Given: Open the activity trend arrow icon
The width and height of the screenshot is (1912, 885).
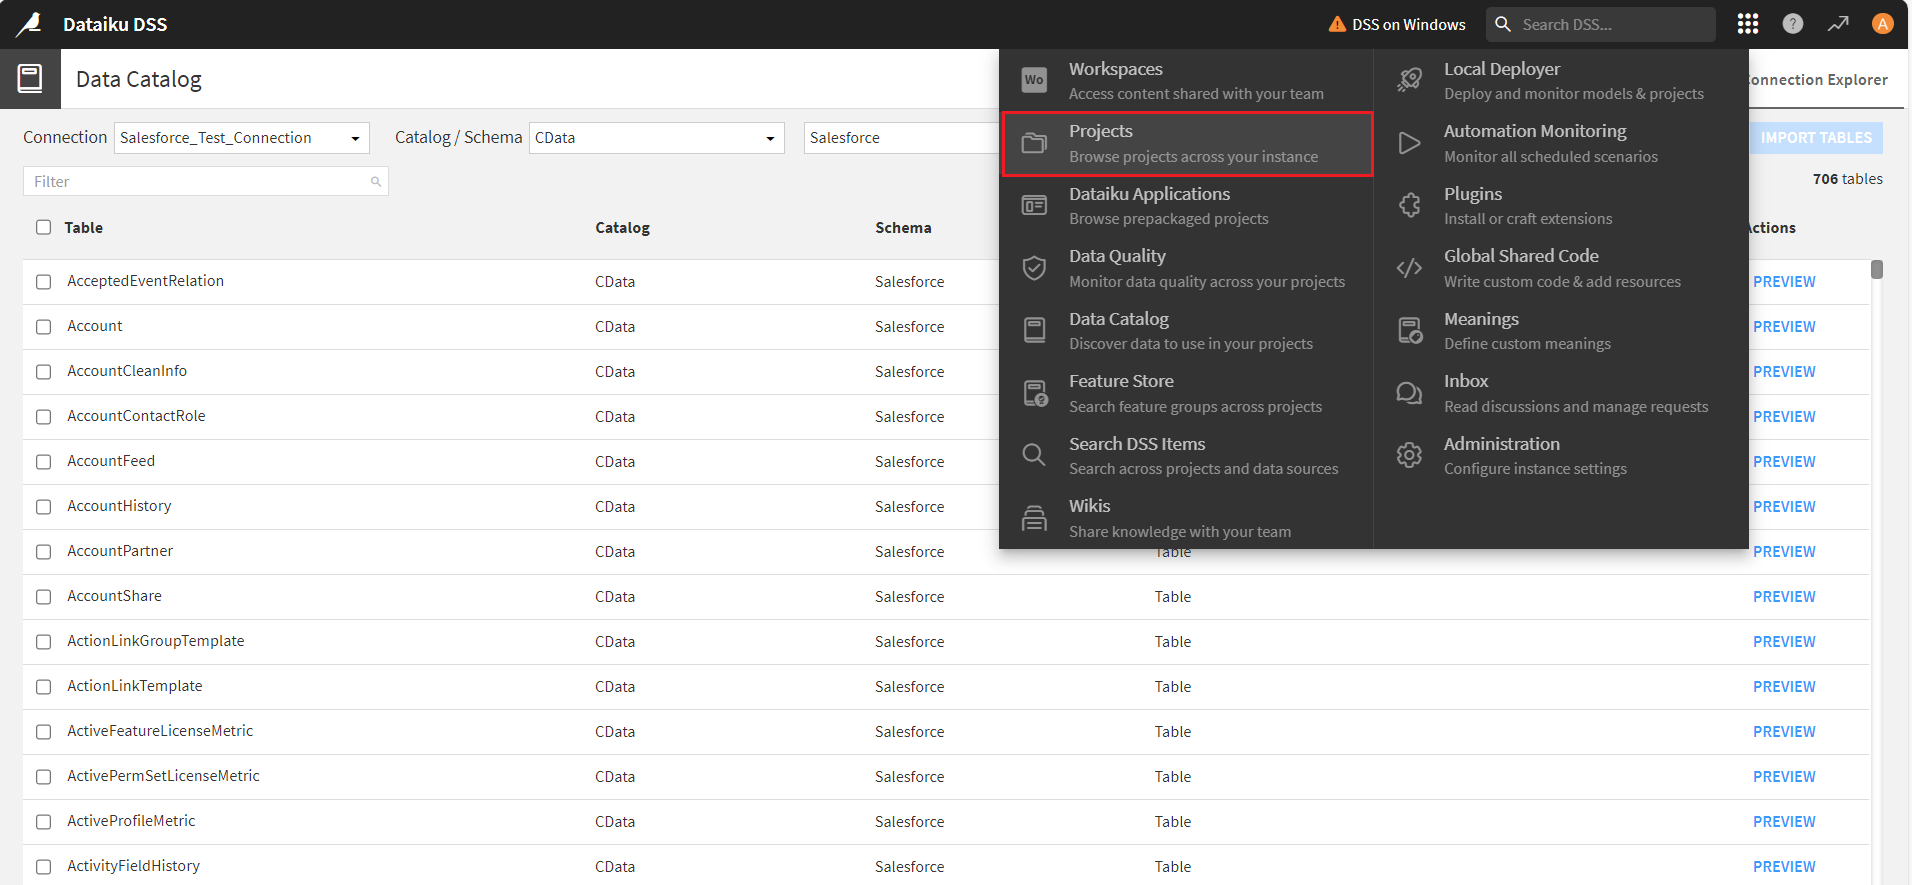Looking at the screenshot, I should pos(1838,24).
